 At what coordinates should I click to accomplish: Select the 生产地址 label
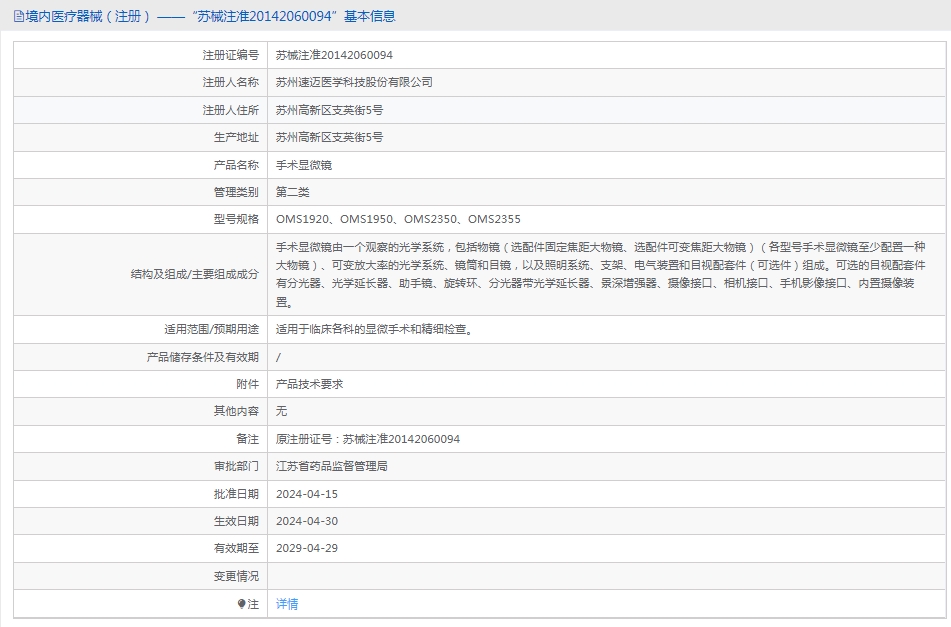pyautogui.click(x=236, y=138)
